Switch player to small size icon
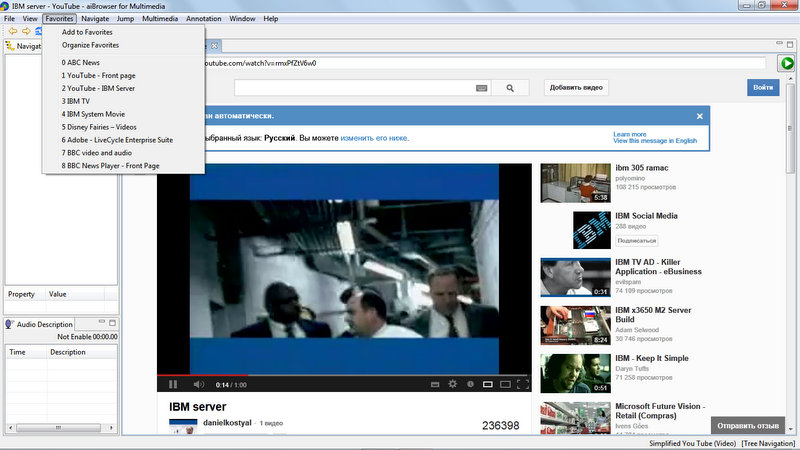 488,384
